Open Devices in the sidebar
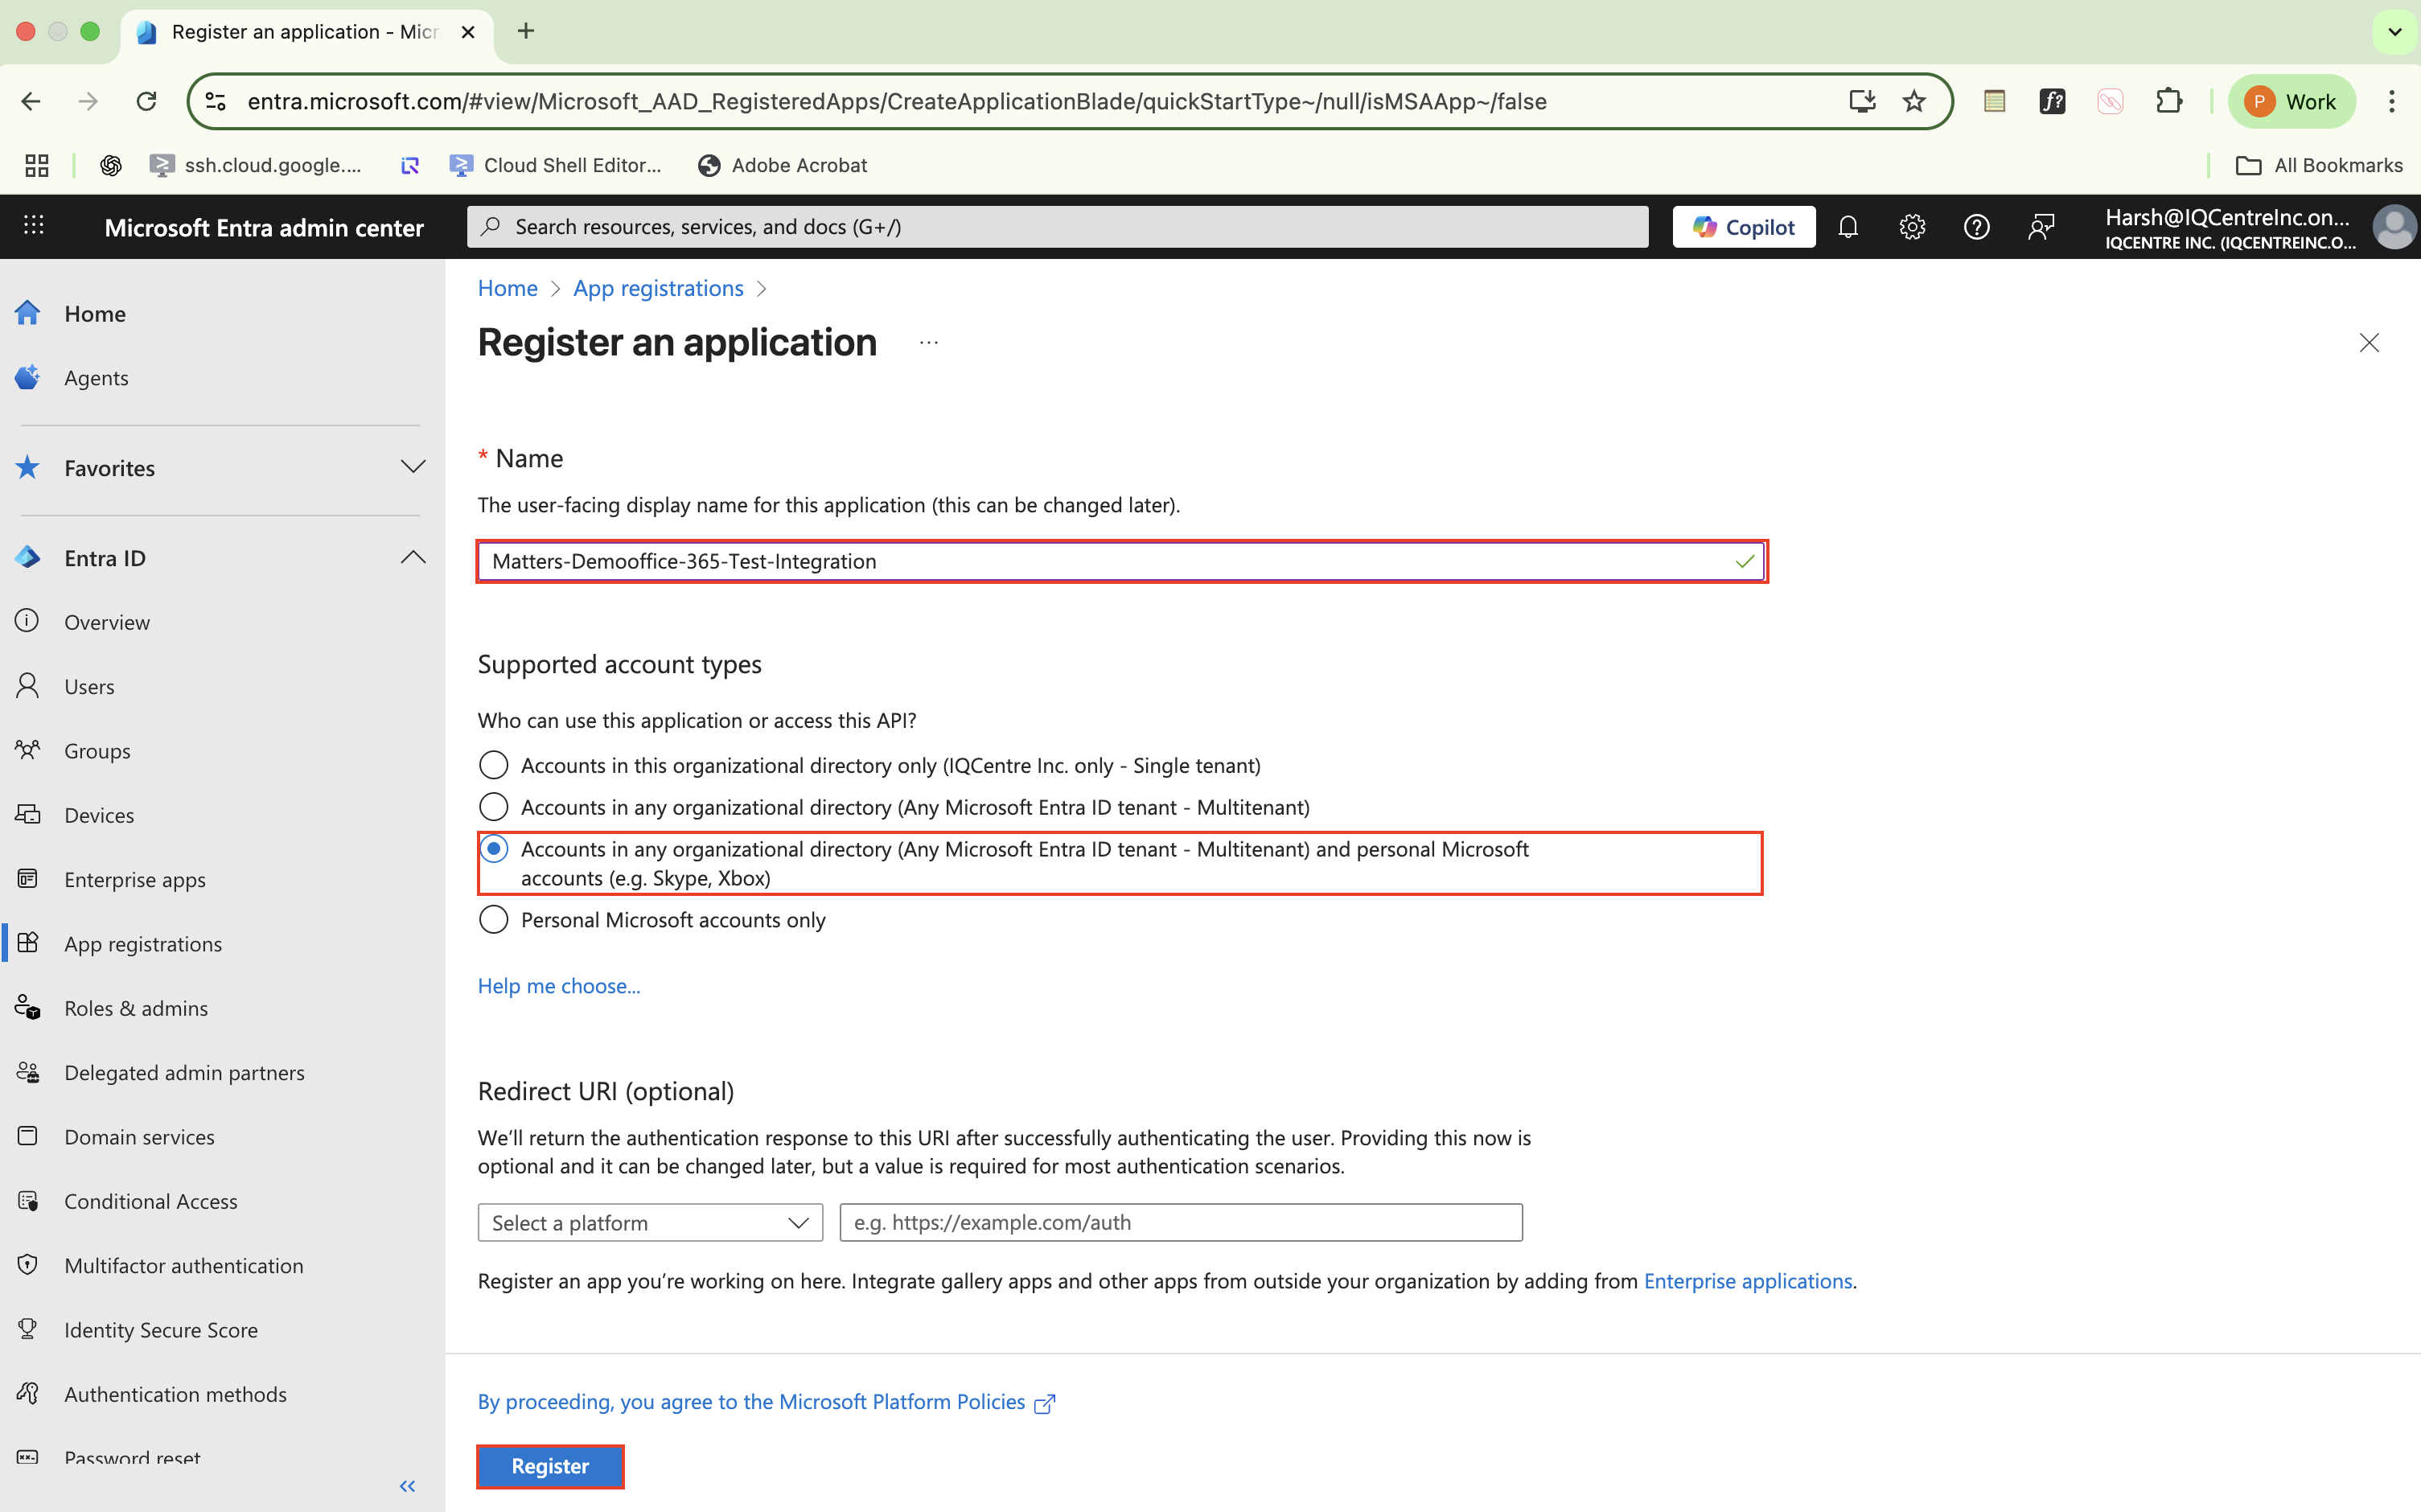This screenshot has width=2421, height=1512. pyautogui.click(x=99, y=815)
